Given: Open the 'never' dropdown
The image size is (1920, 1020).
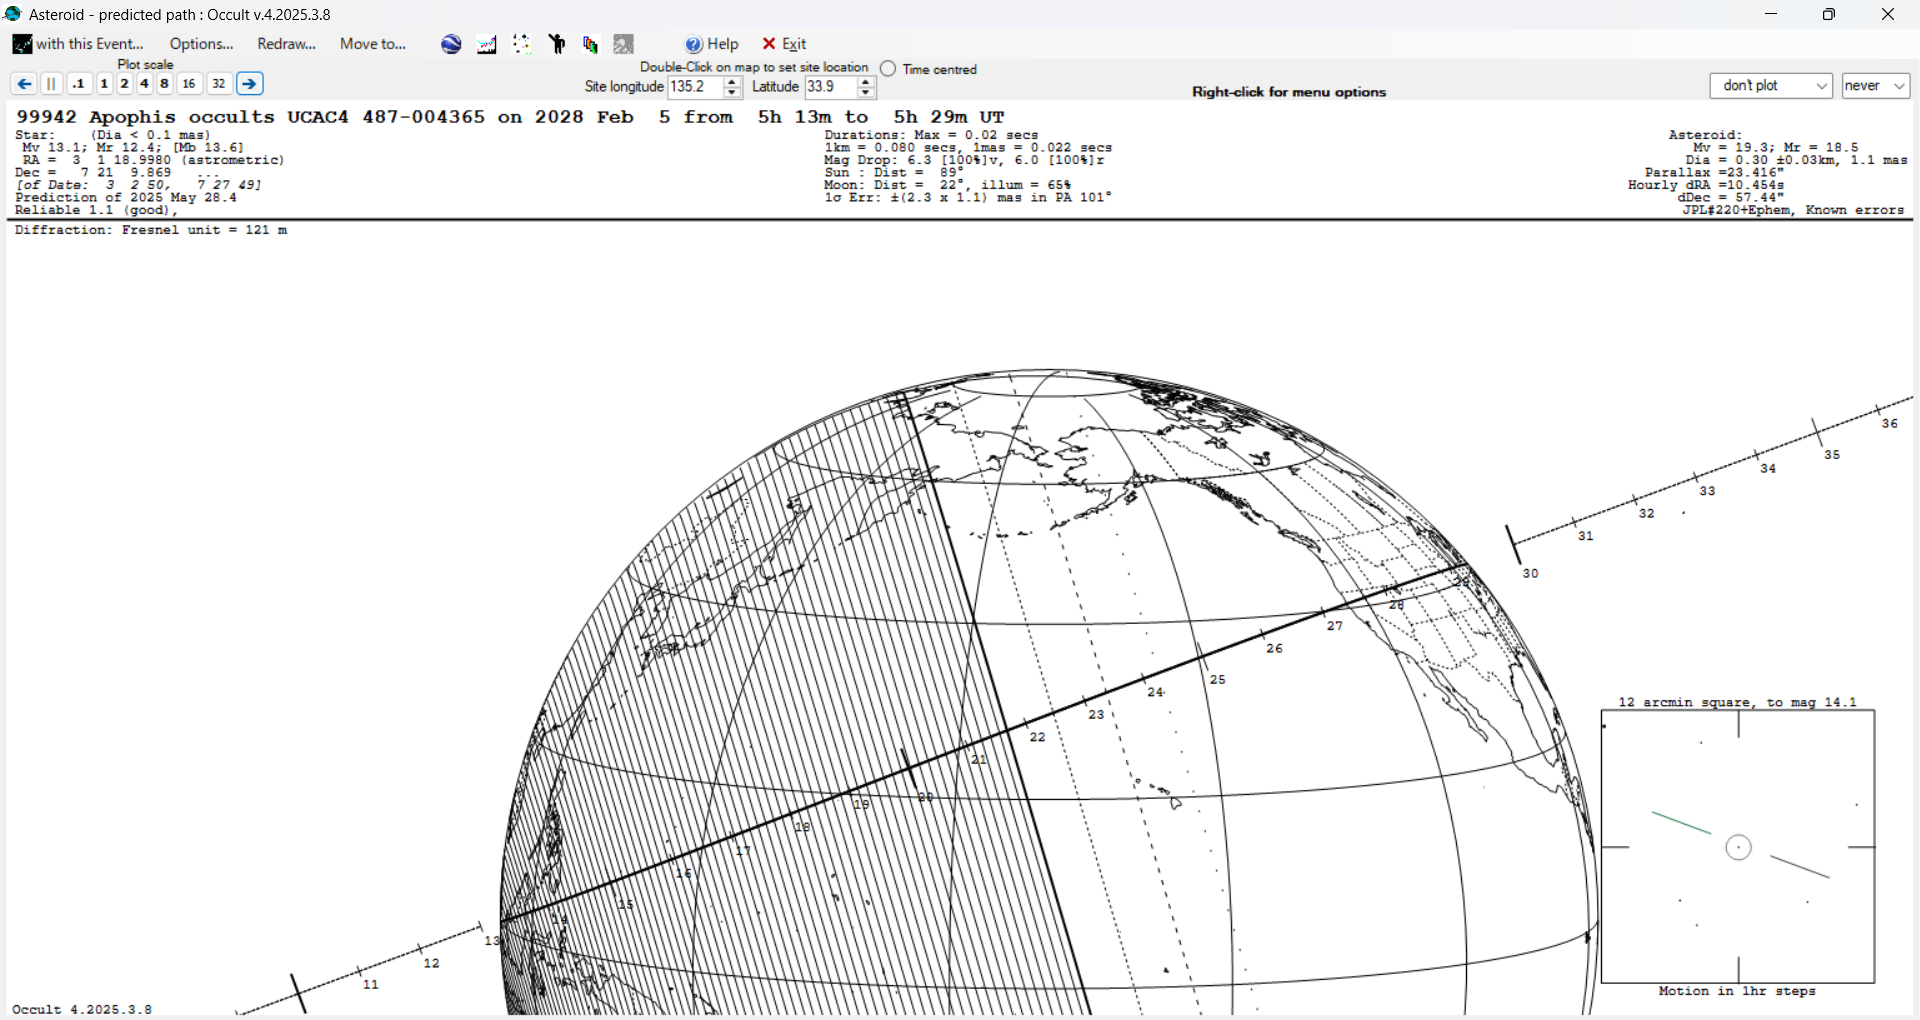Looking at the screenshot, I should tap(1876, 86).
